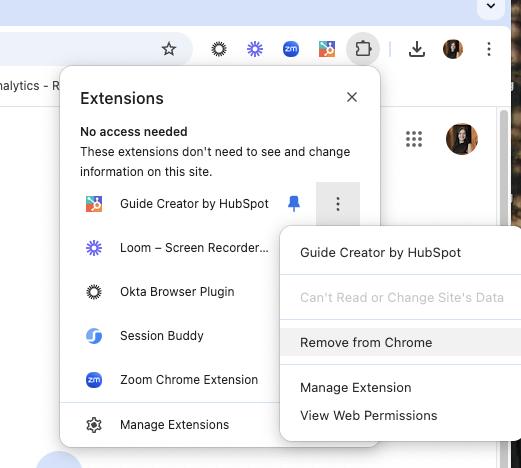Click the Okta icon in extensions list
Image resolution: width=521 pixels, height=468 pixels.
click(94, 292)
